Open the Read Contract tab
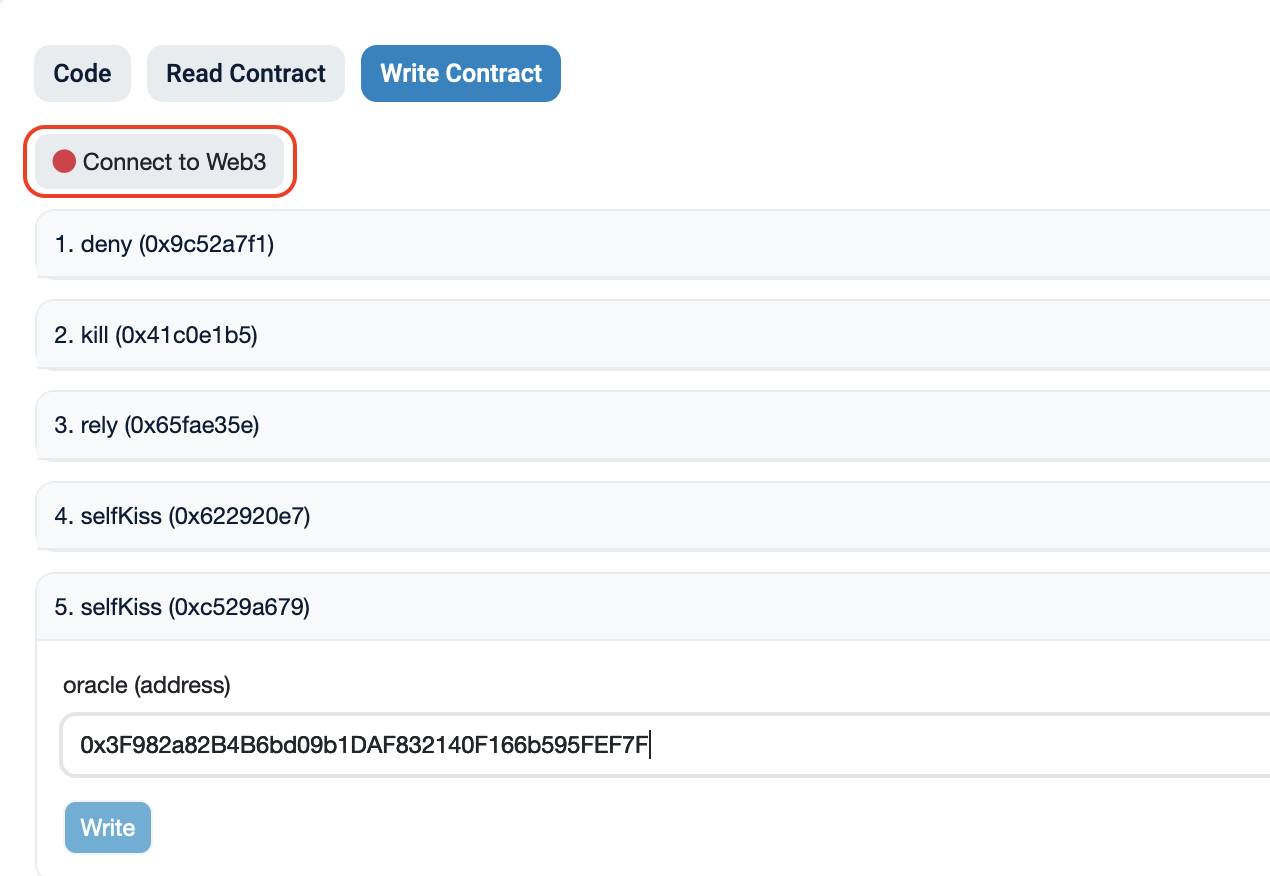This screenshot has height=876, width=1270. coord(245,73)
